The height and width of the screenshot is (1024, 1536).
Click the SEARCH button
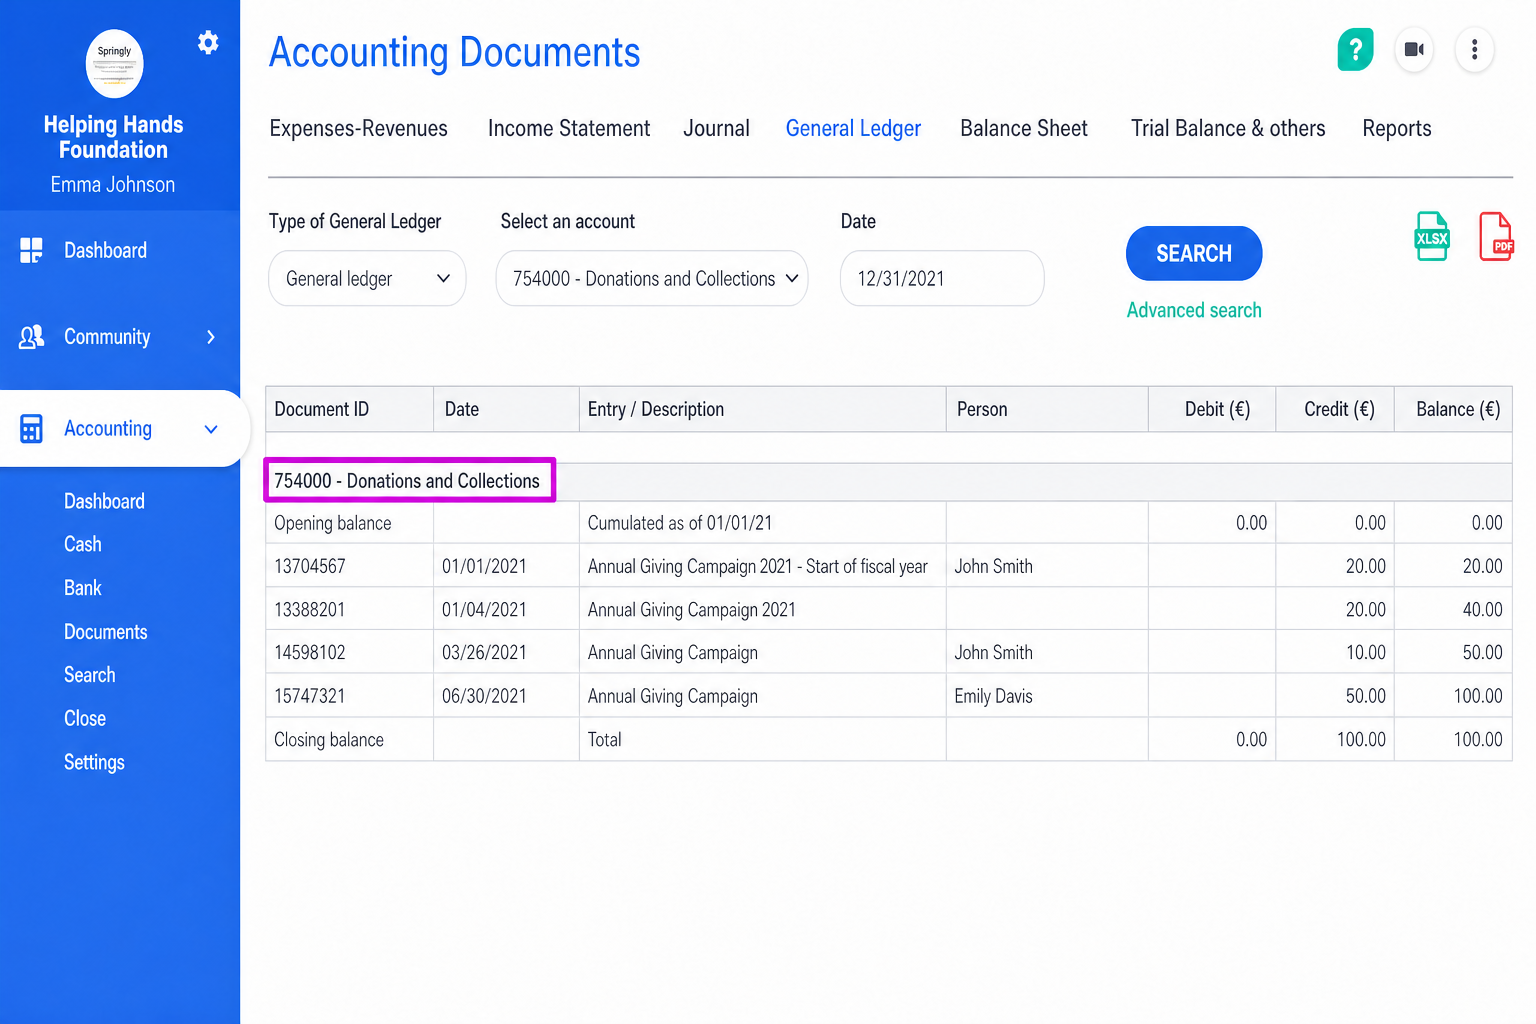click(x=1194, y=253)
